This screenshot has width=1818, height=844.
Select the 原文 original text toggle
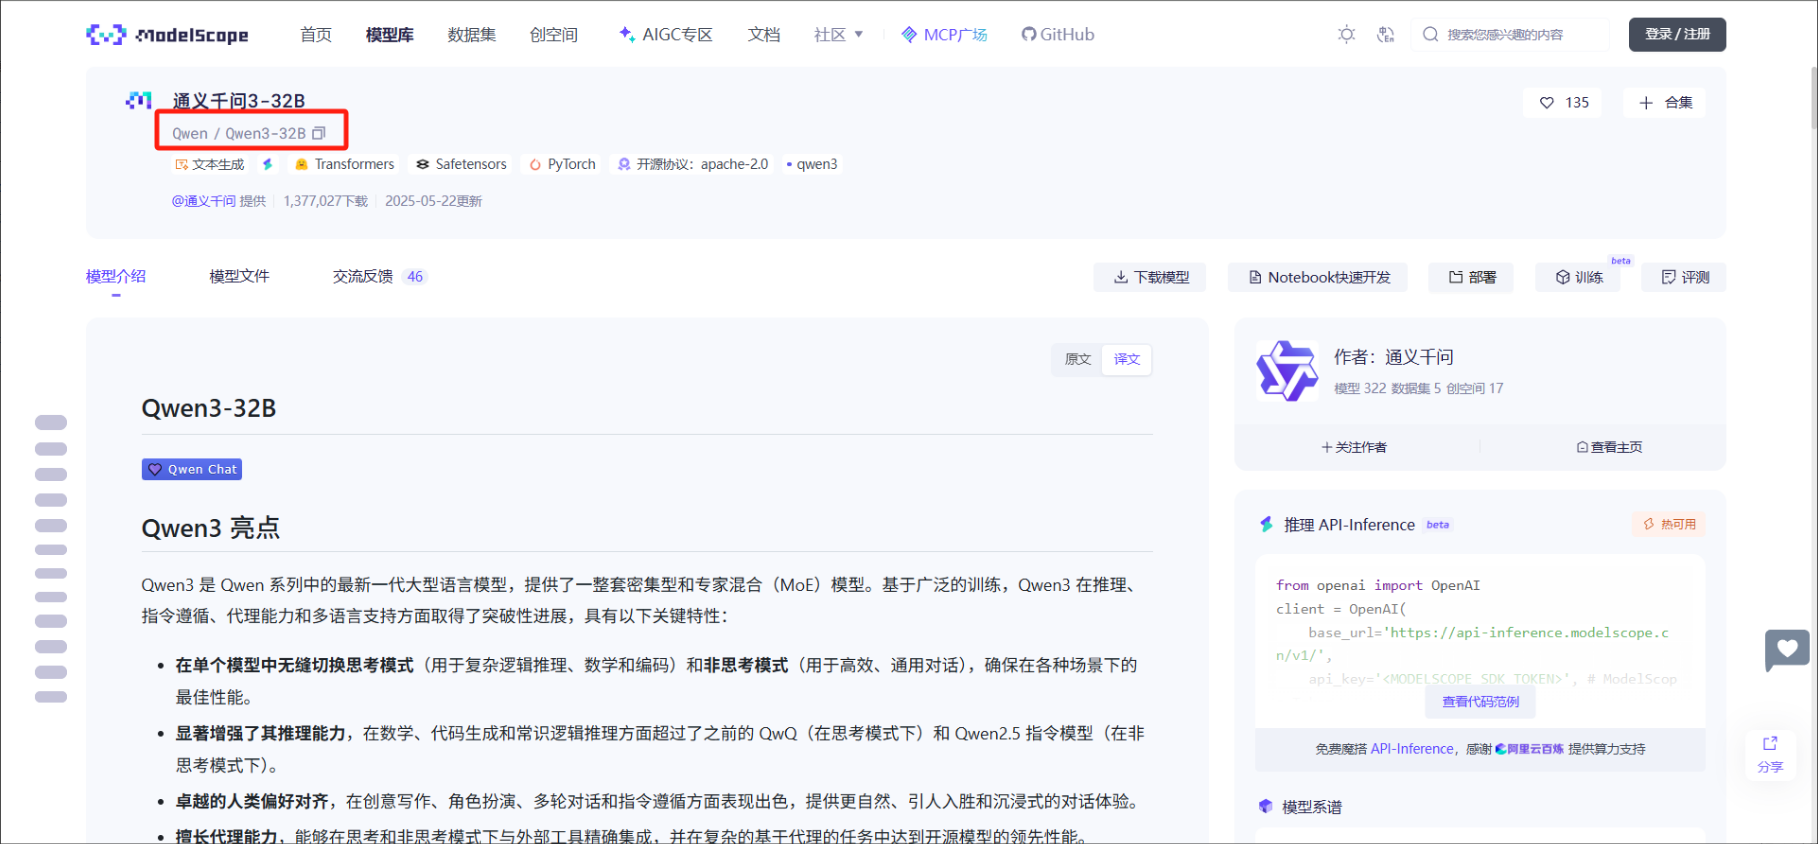[1077, 359]
